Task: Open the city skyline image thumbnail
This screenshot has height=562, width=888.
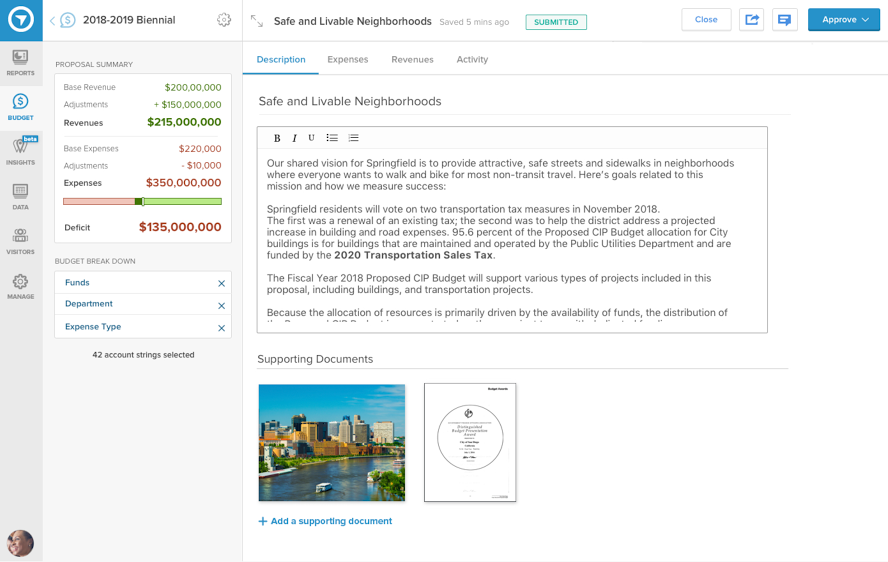Action: coord(332,442)
